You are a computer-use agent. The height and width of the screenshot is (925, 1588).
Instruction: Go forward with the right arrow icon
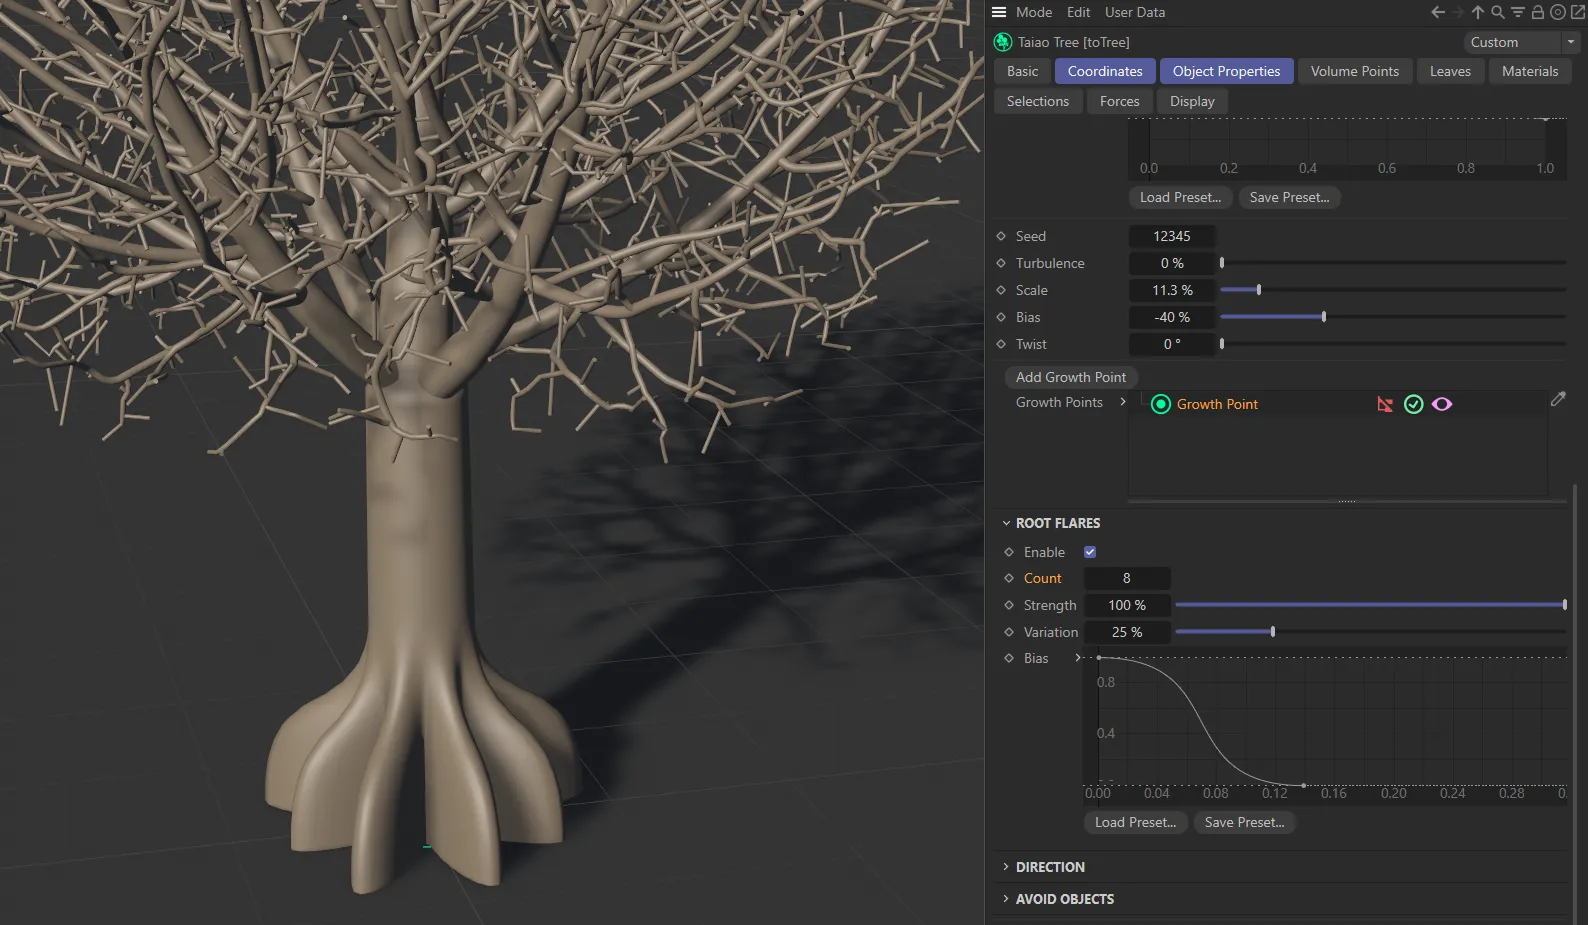click(1458, 12)
